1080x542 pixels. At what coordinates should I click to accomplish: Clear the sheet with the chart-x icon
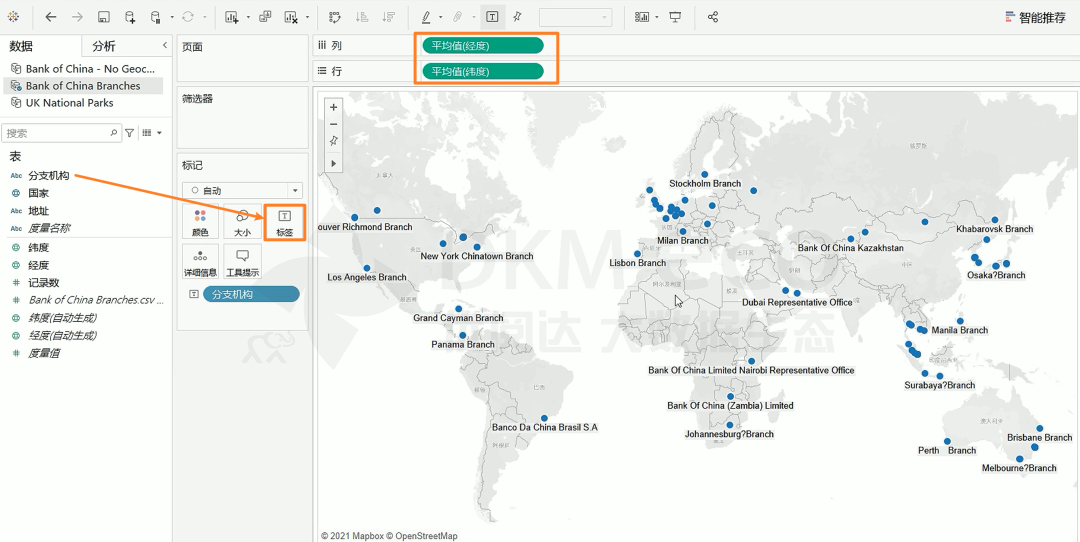pyautogui.click(x=291, y=17)
